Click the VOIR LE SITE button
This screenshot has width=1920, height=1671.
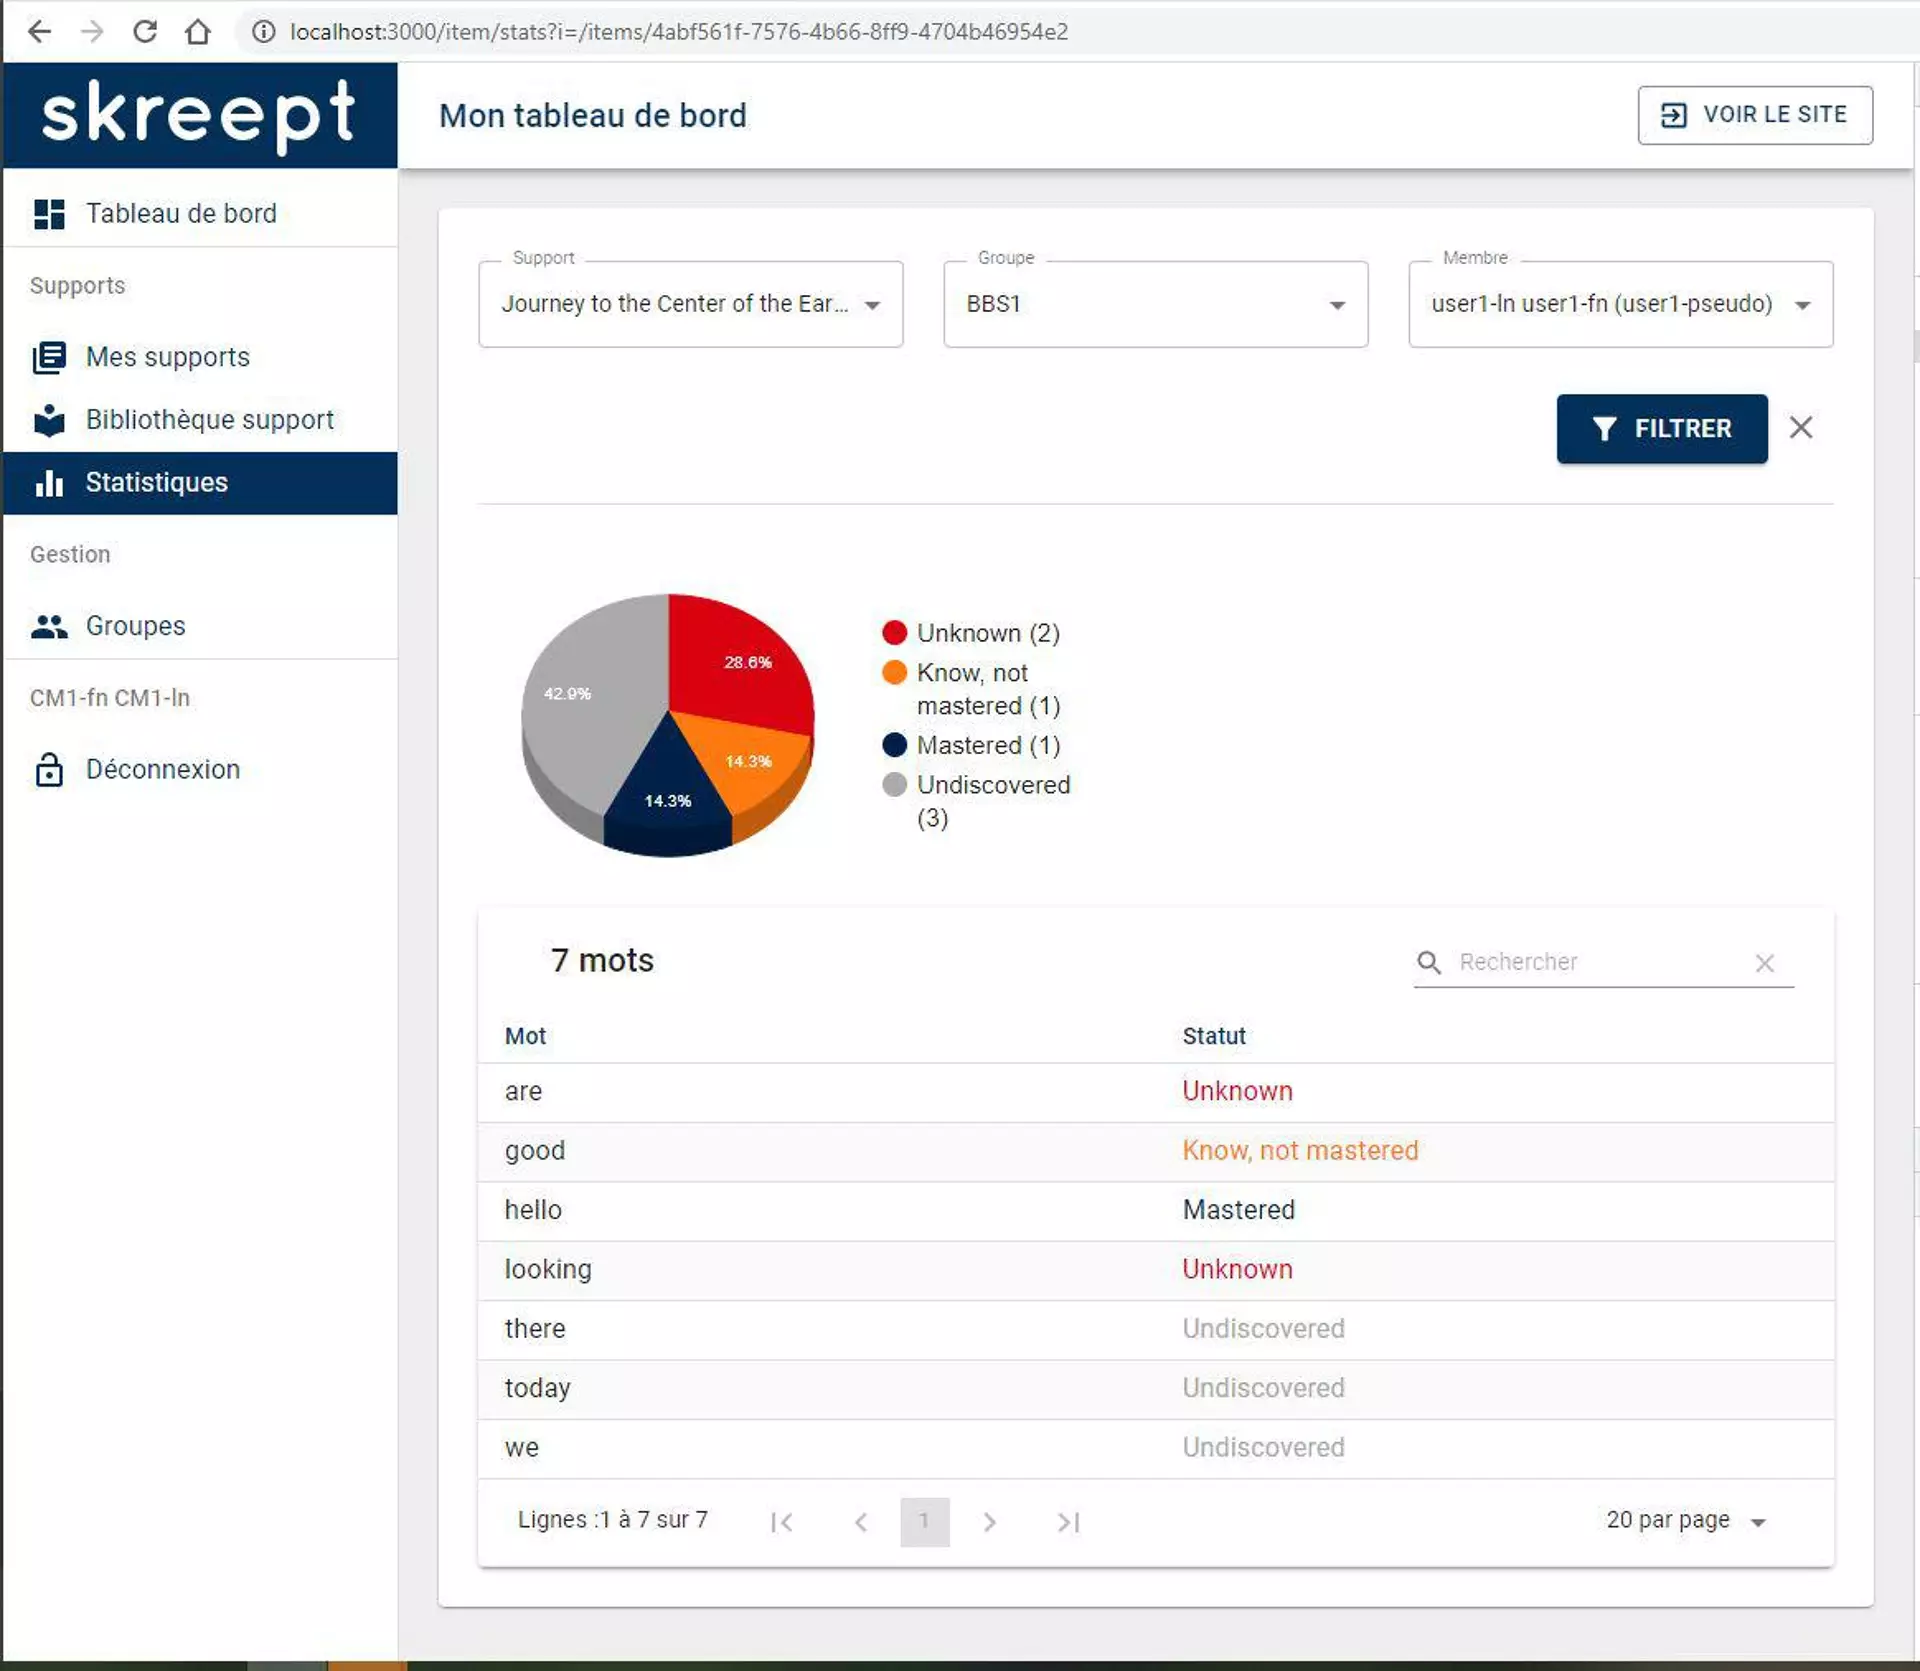click(x=1755, y=114)
